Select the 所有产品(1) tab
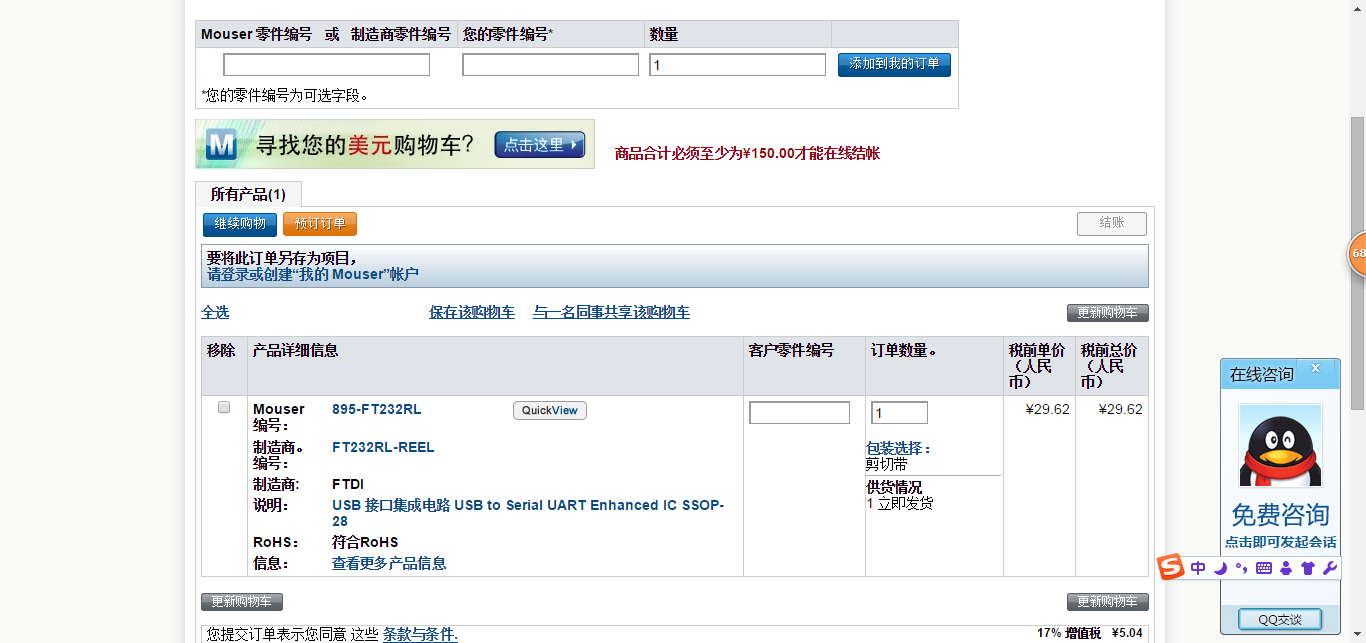The width and height of the screenshot is (1366, 643). pyautogui.click(x=248, y=194)
